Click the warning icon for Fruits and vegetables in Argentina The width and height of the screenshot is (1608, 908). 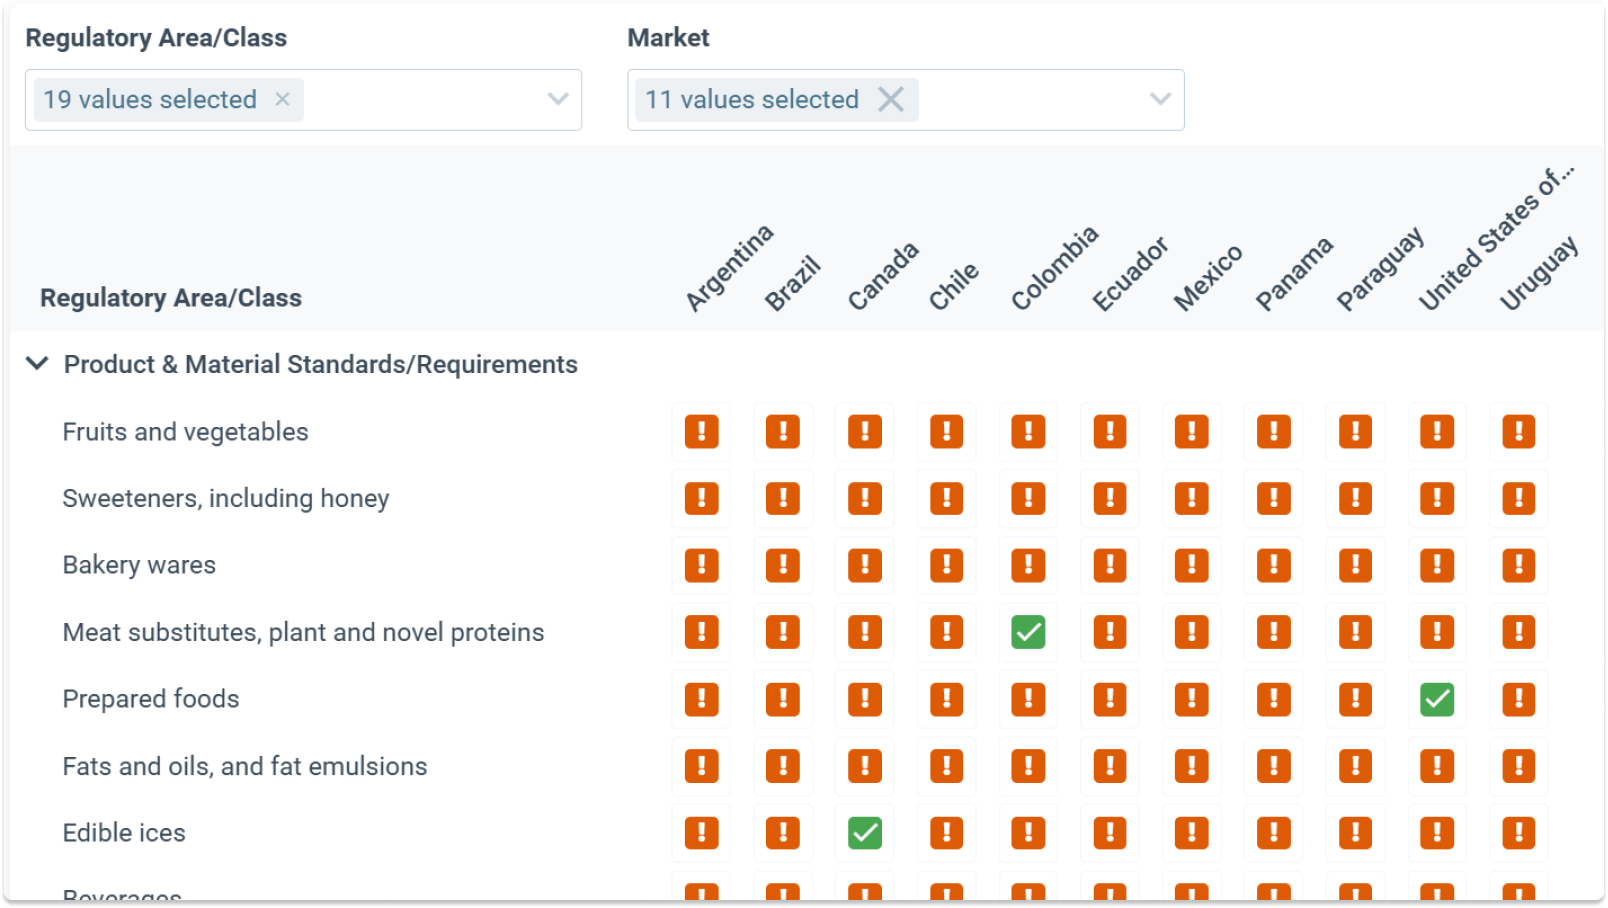coord(701,431)
